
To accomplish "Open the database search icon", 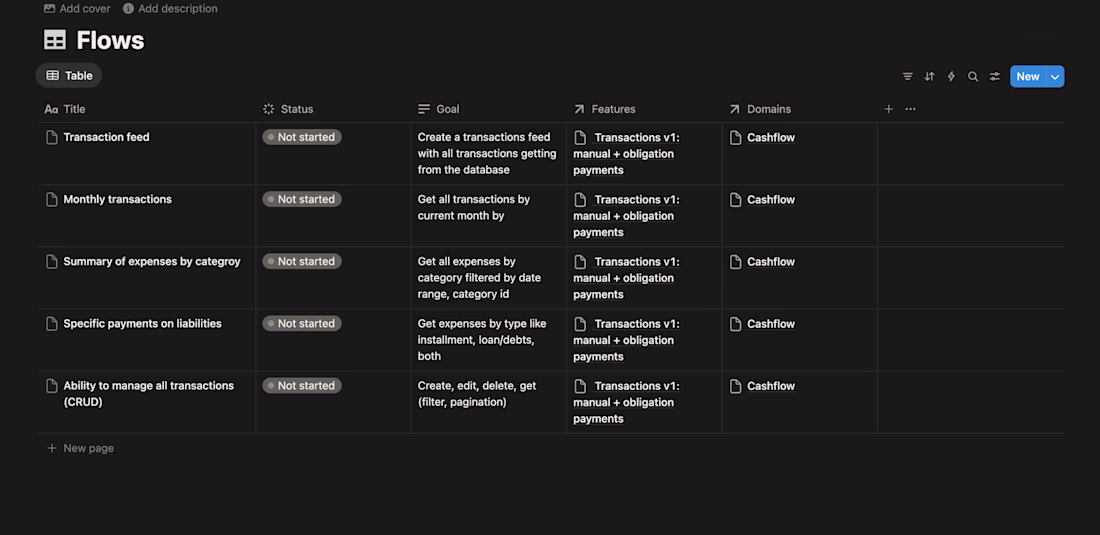I will click(973, 76).
